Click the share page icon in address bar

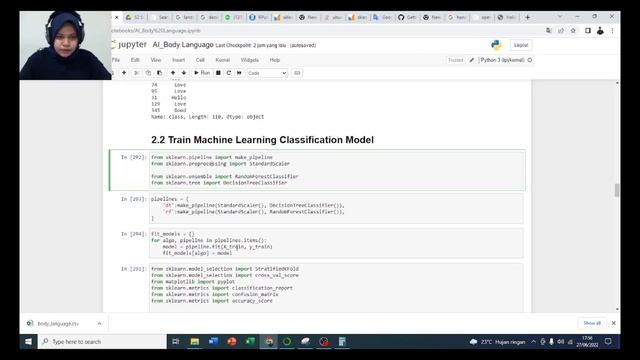coord(561,31)
